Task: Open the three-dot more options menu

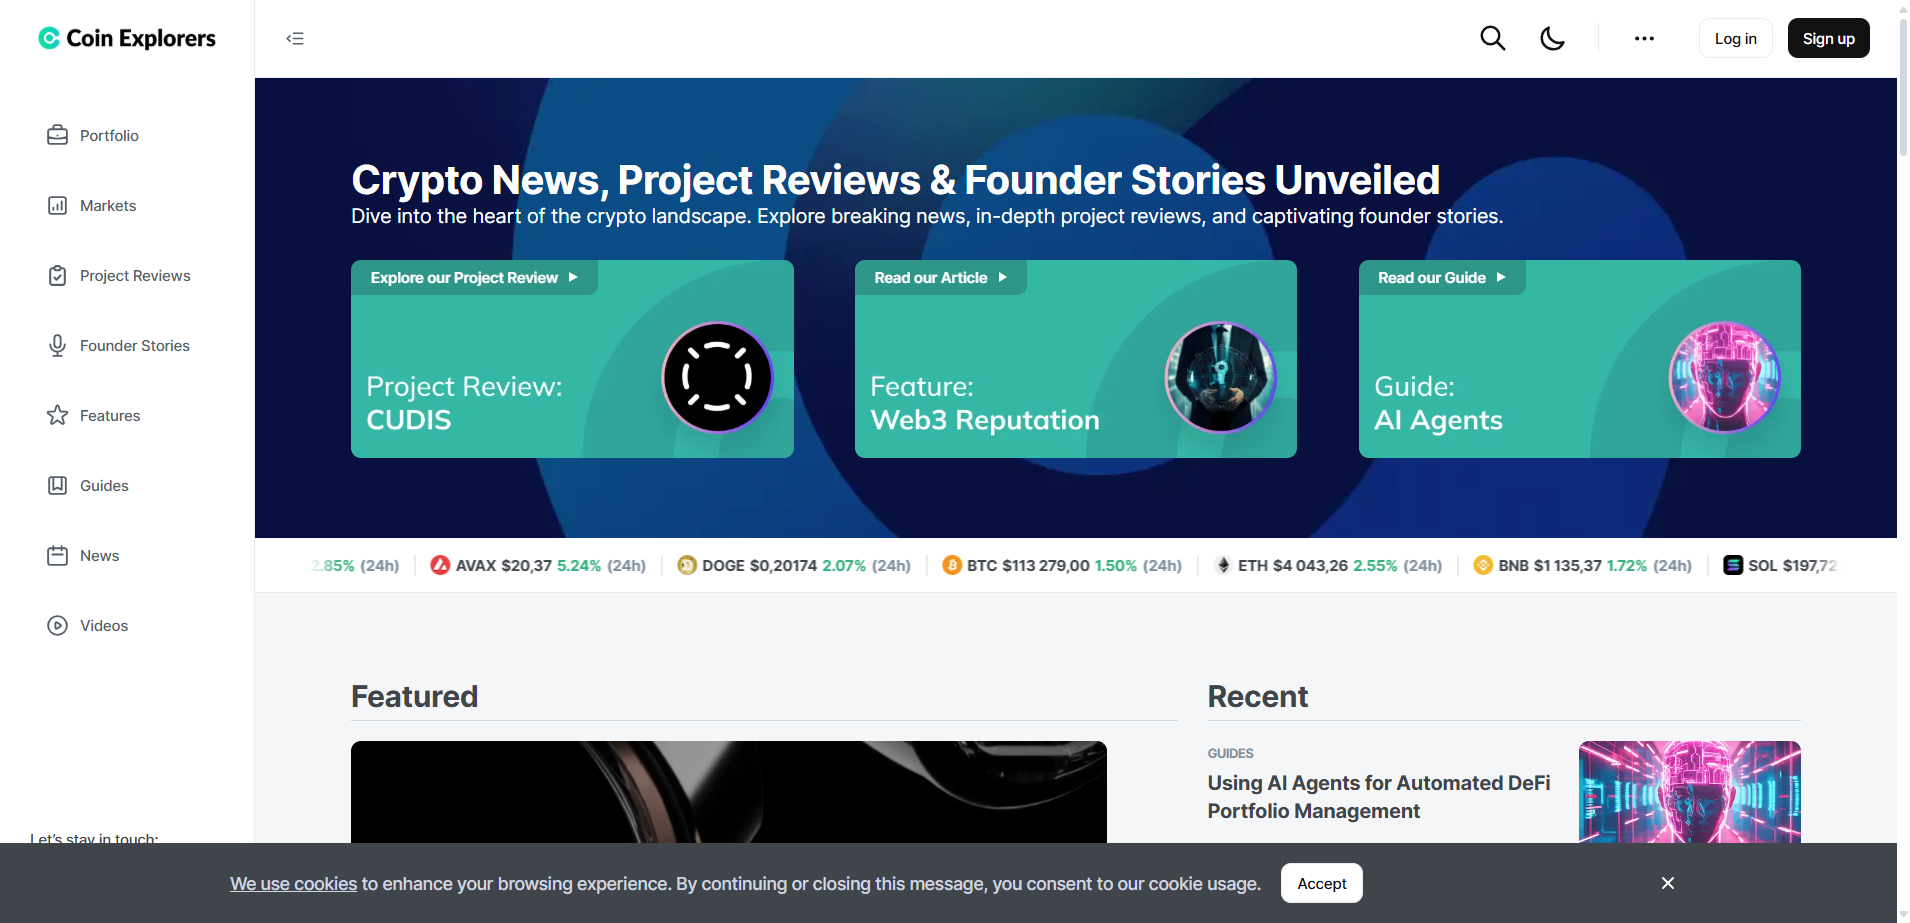Action: [x=1644, y=38]
